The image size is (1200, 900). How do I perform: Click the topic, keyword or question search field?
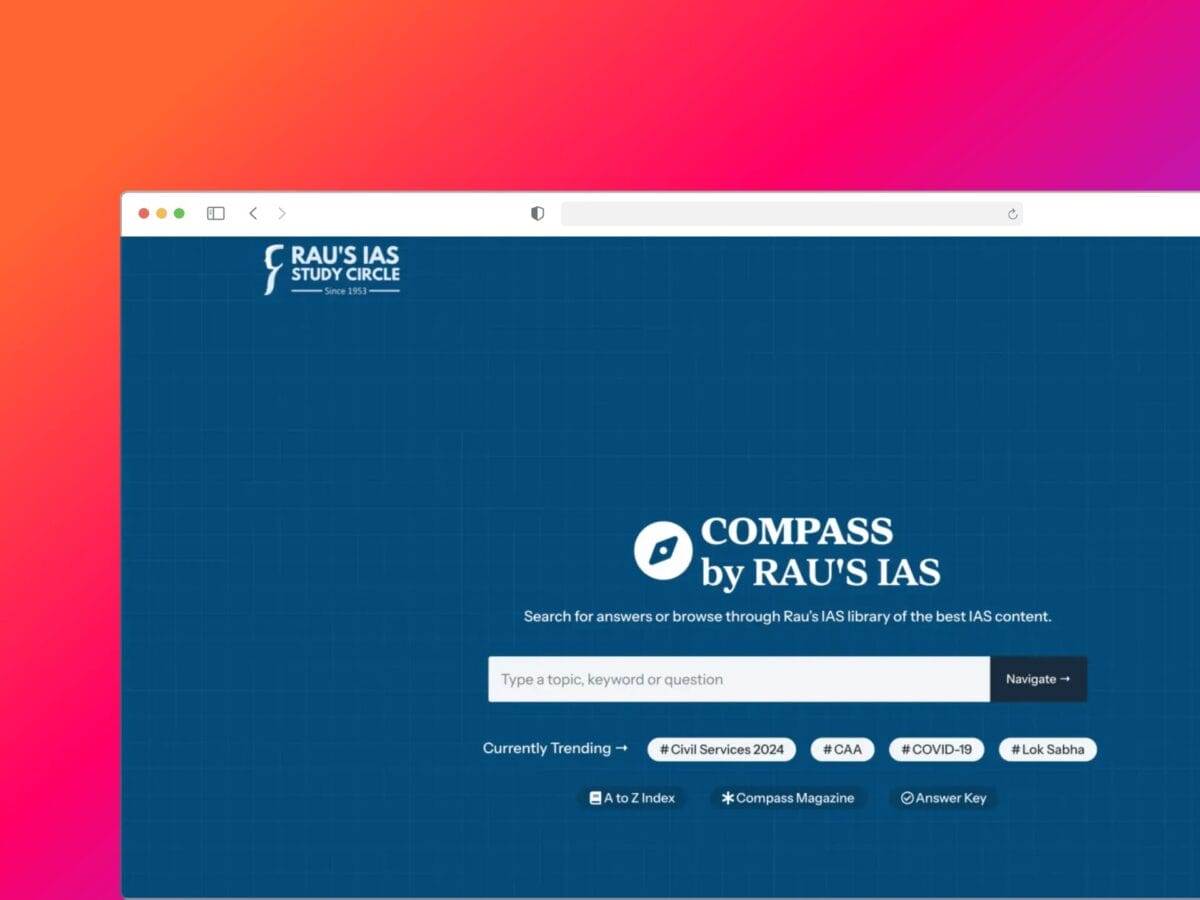(x=738, y=679)
